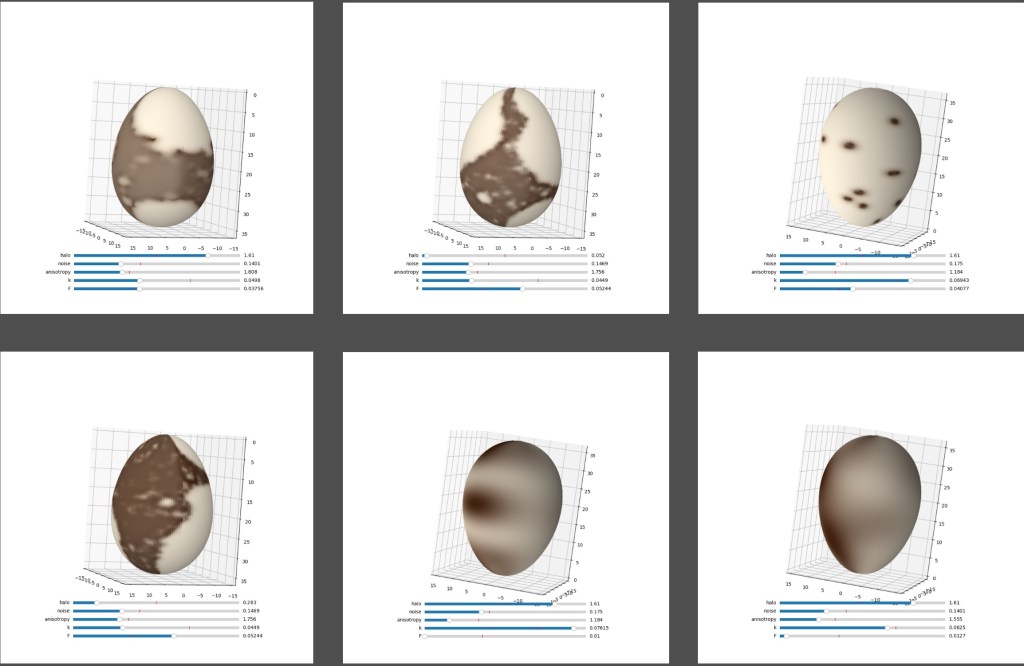Click the k slider showing 0.06943
1024x666 pixels.
[x=861, y=281]
